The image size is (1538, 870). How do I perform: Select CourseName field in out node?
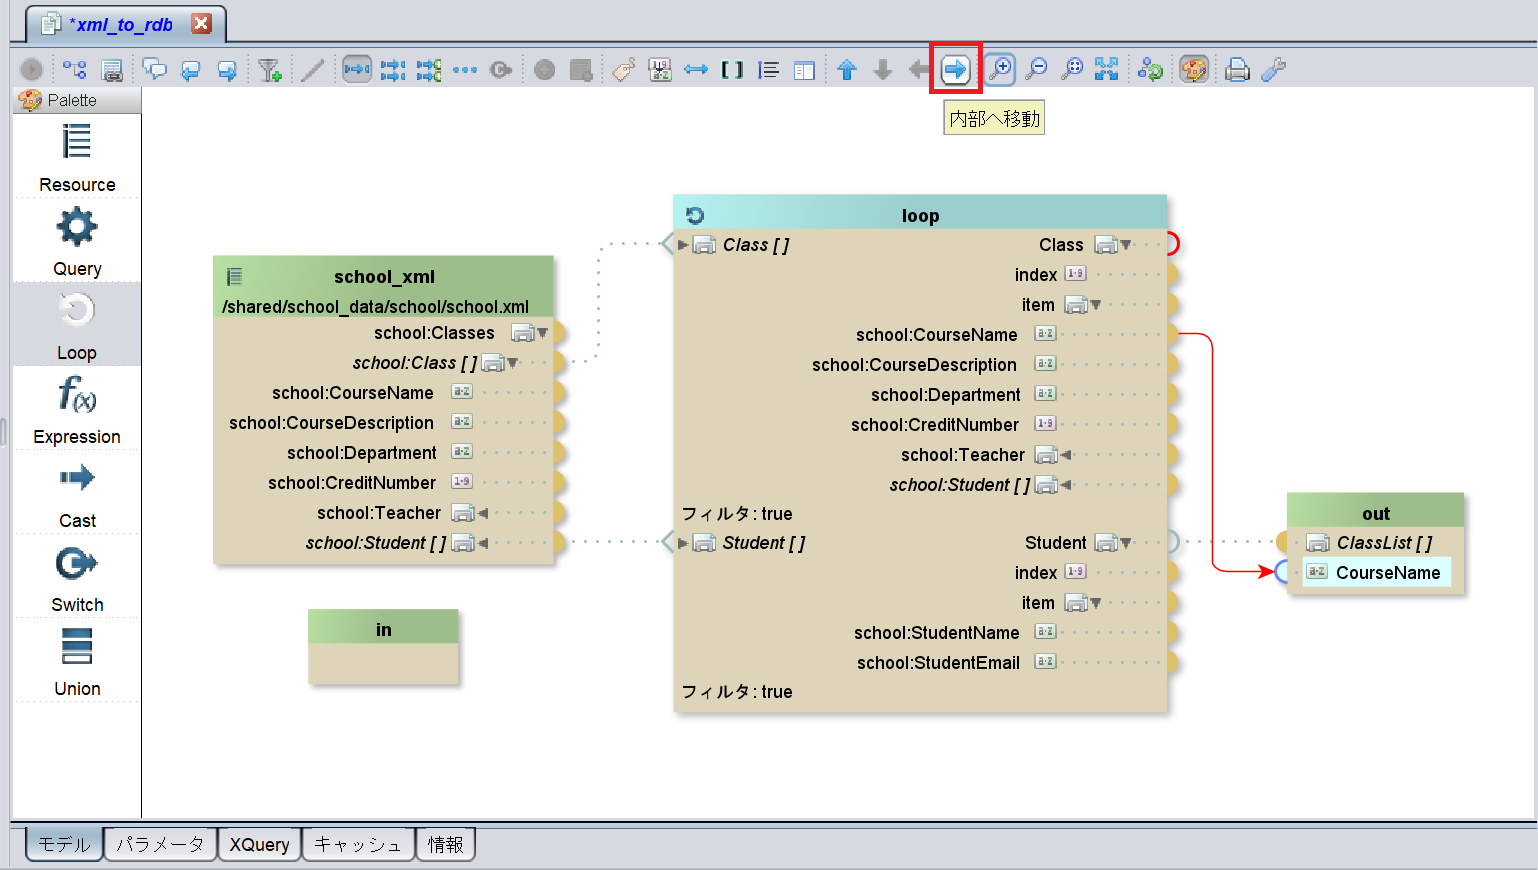point(1376,573)
